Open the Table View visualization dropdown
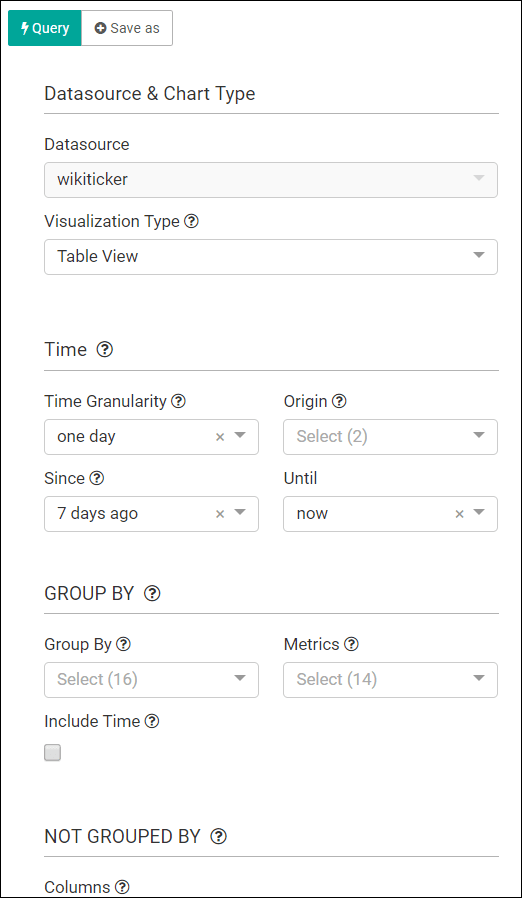 [x=271, y=257]
